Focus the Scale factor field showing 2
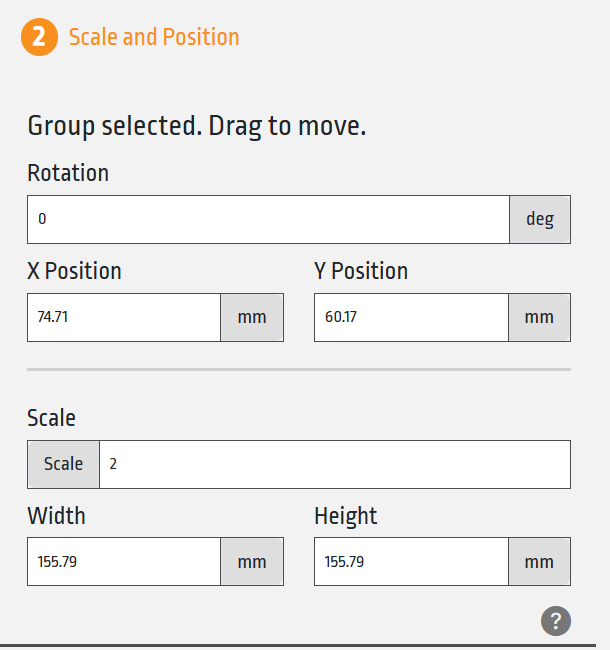The image size is (610, 650). coord(335,464)
